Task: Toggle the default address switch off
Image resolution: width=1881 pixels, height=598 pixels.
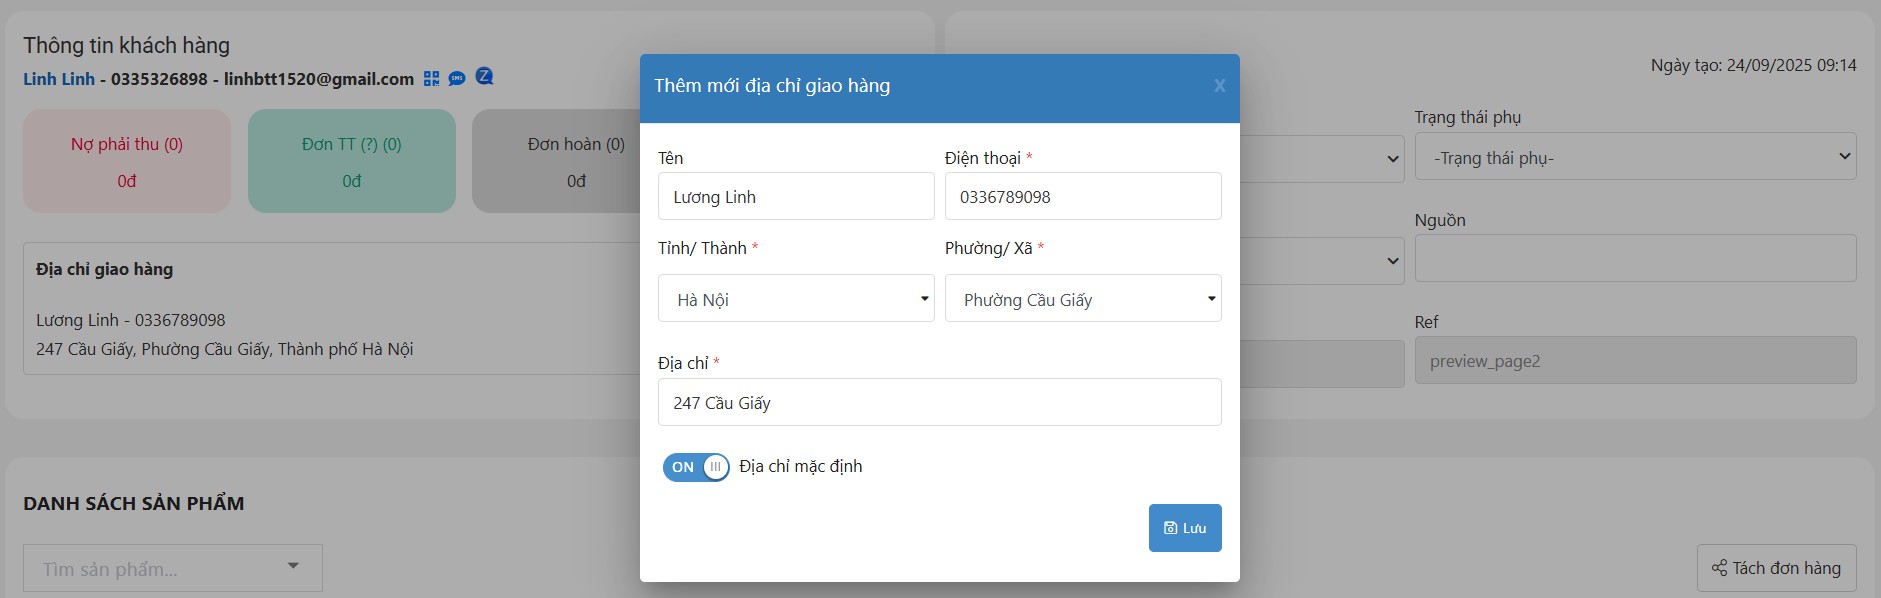Action: [x=696, y=467]
